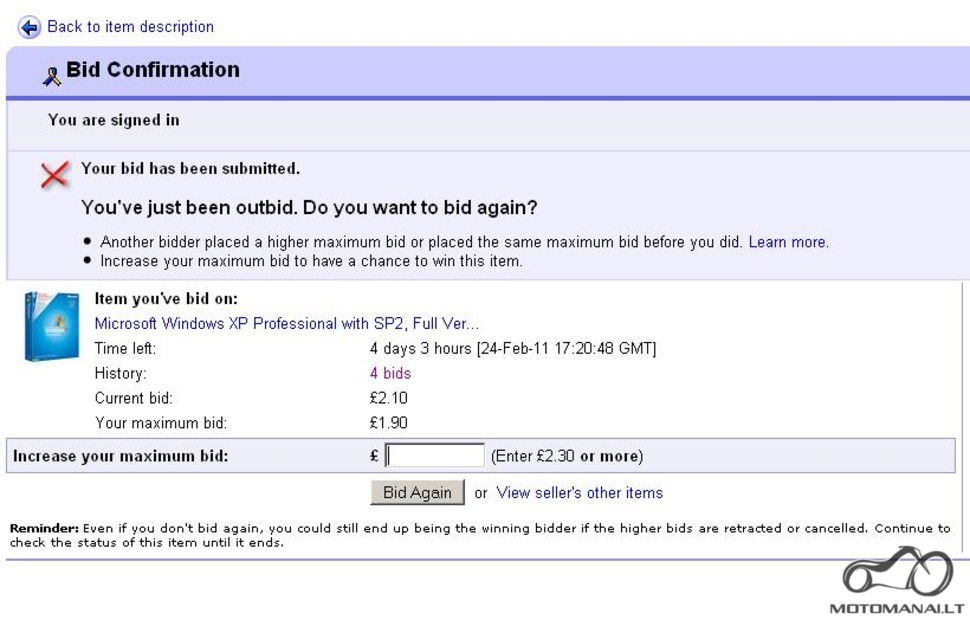Click the Bid Again button
Screen dimensions: 970x620
coord(417,493)
